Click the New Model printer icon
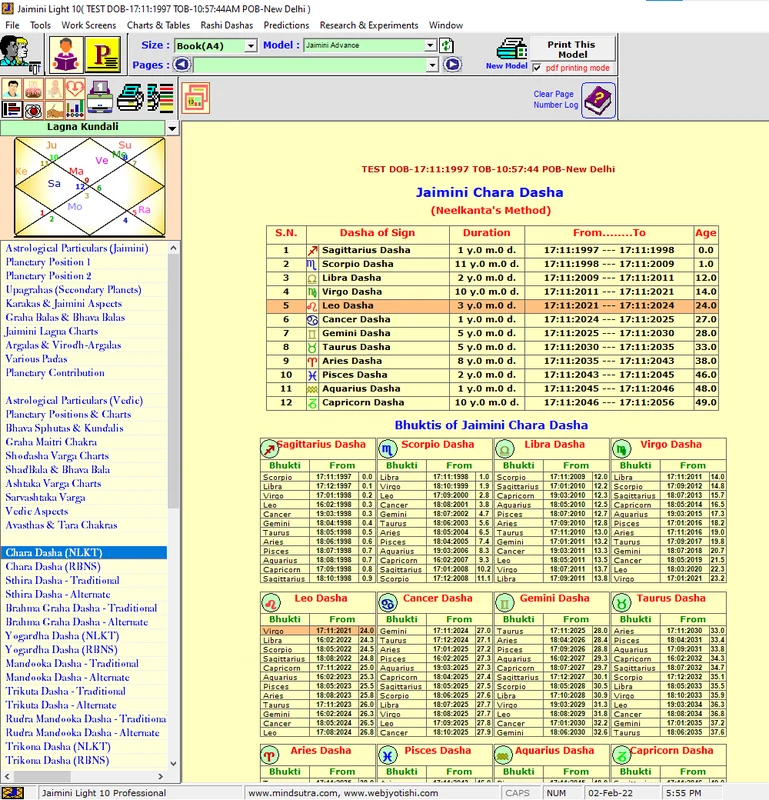Viewport: 769px width, 800px height. (x=512, y=49)
